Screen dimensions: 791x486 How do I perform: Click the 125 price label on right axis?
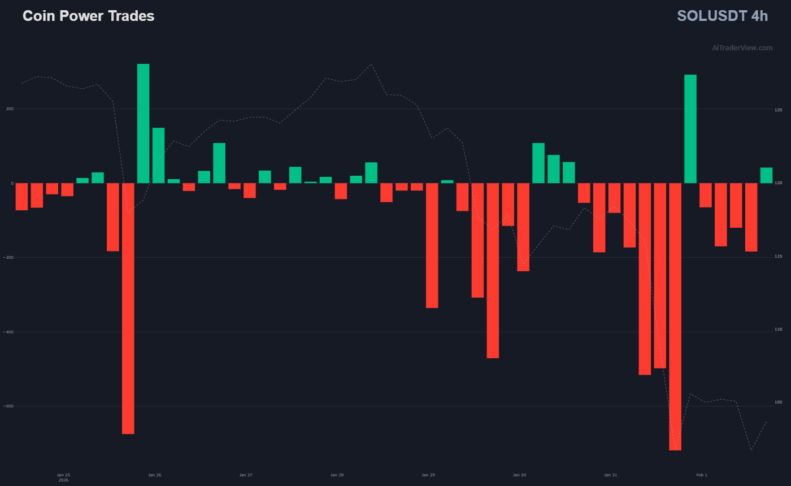pos(777,110)
